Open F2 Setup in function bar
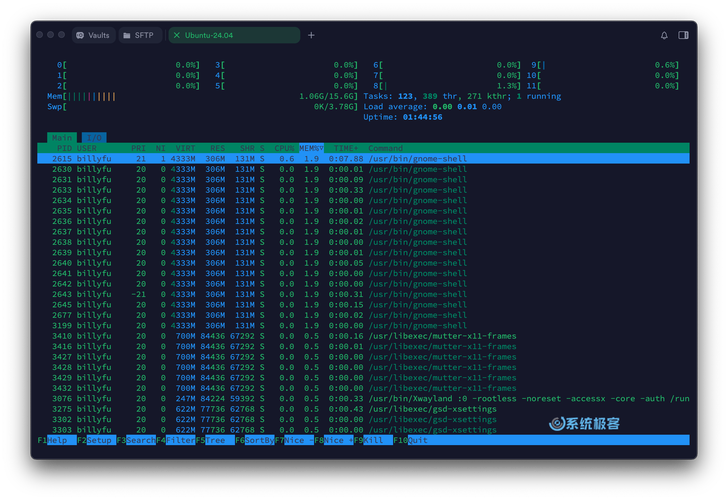This screenshot has height=500, width=728. (x=96, y=440)
